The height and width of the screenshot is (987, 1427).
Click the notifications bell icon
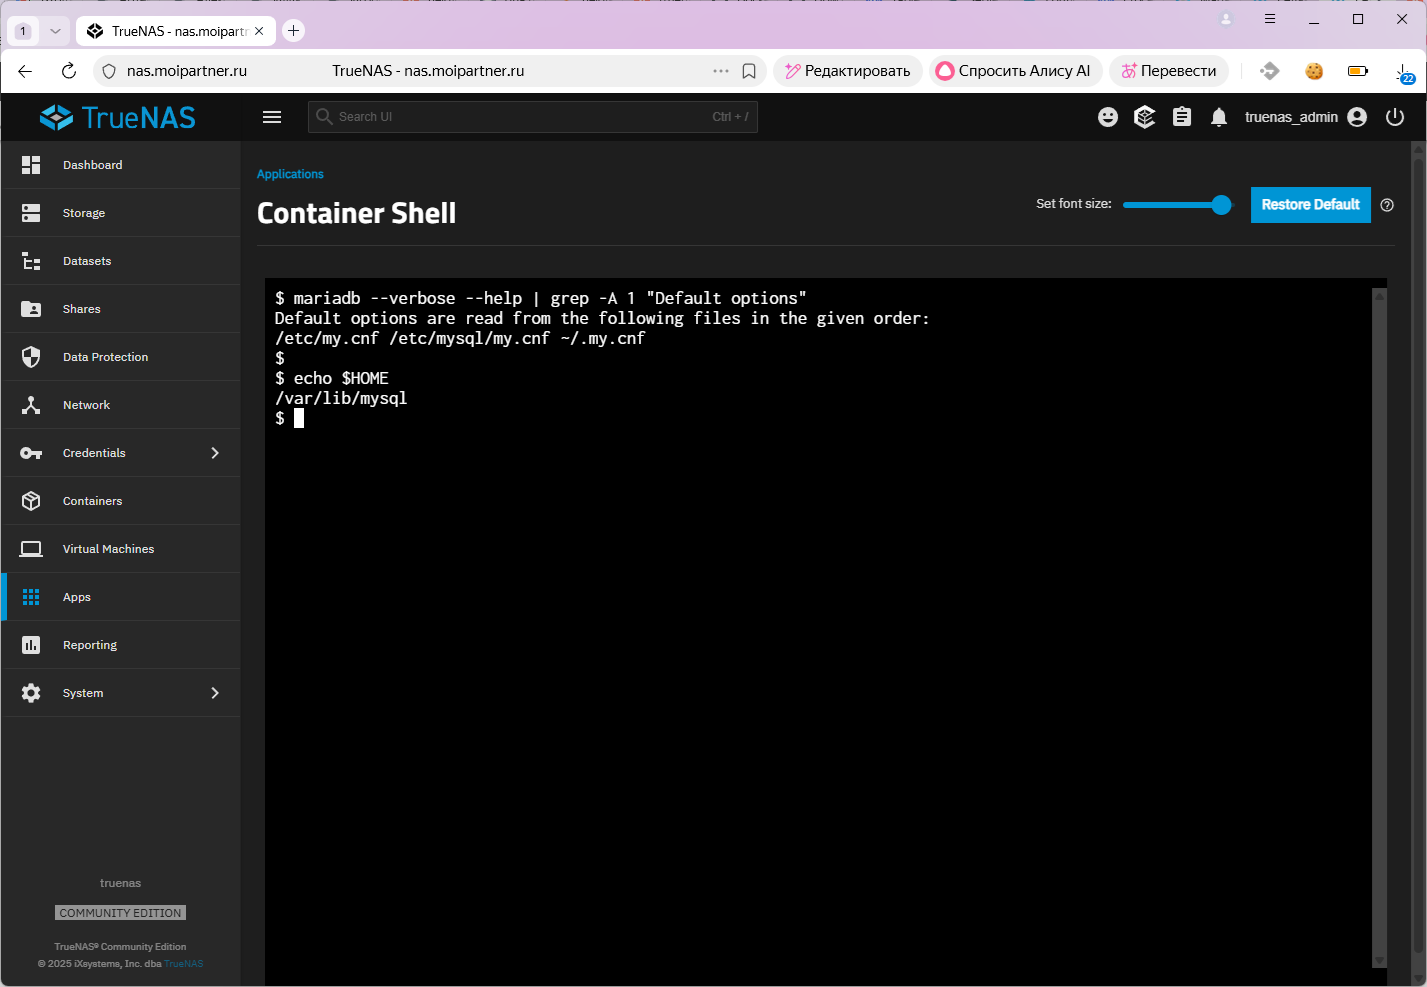tap(1218, 117)
